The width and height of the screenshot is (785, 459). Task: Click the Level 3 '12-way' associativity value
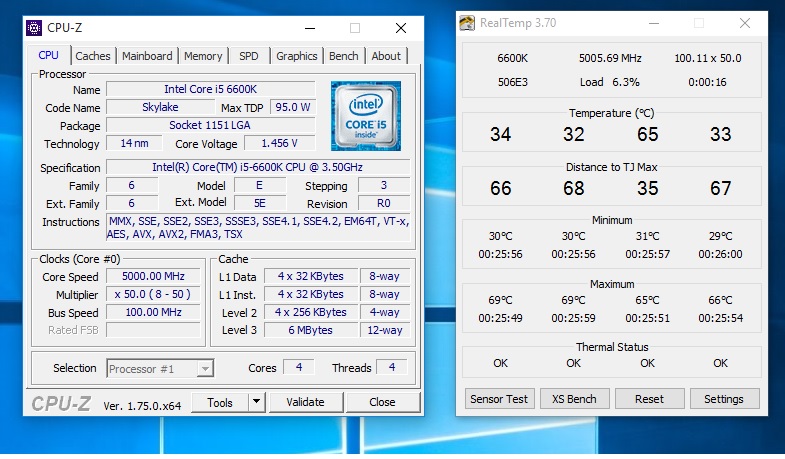point(384,330)
